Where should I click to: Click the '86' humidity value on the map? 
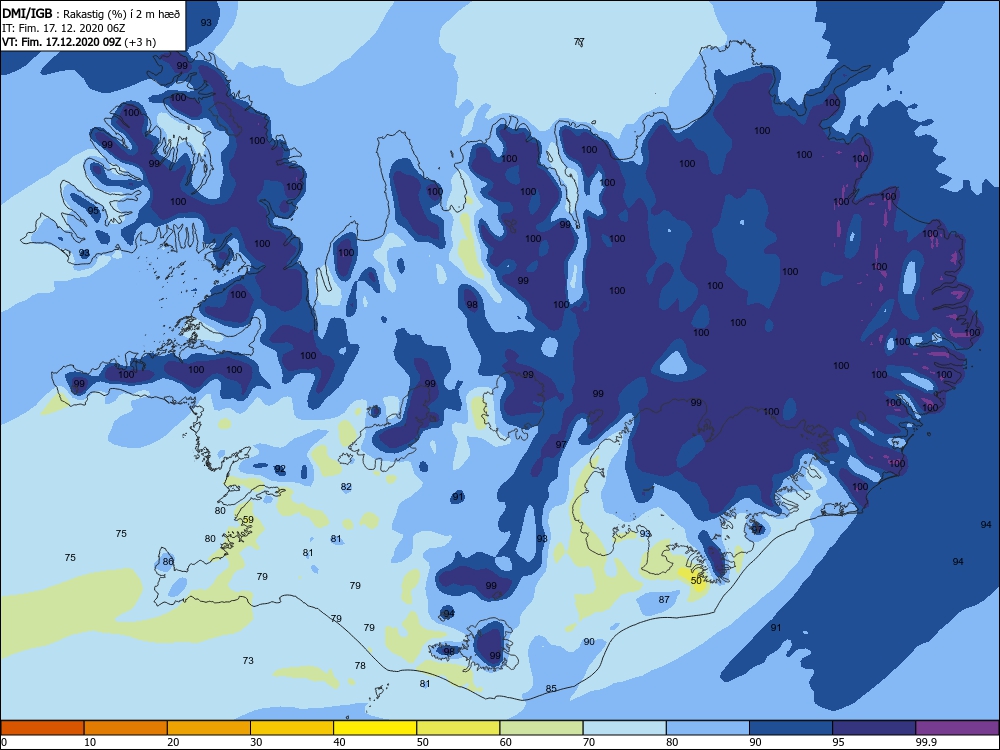coord(168,561)
